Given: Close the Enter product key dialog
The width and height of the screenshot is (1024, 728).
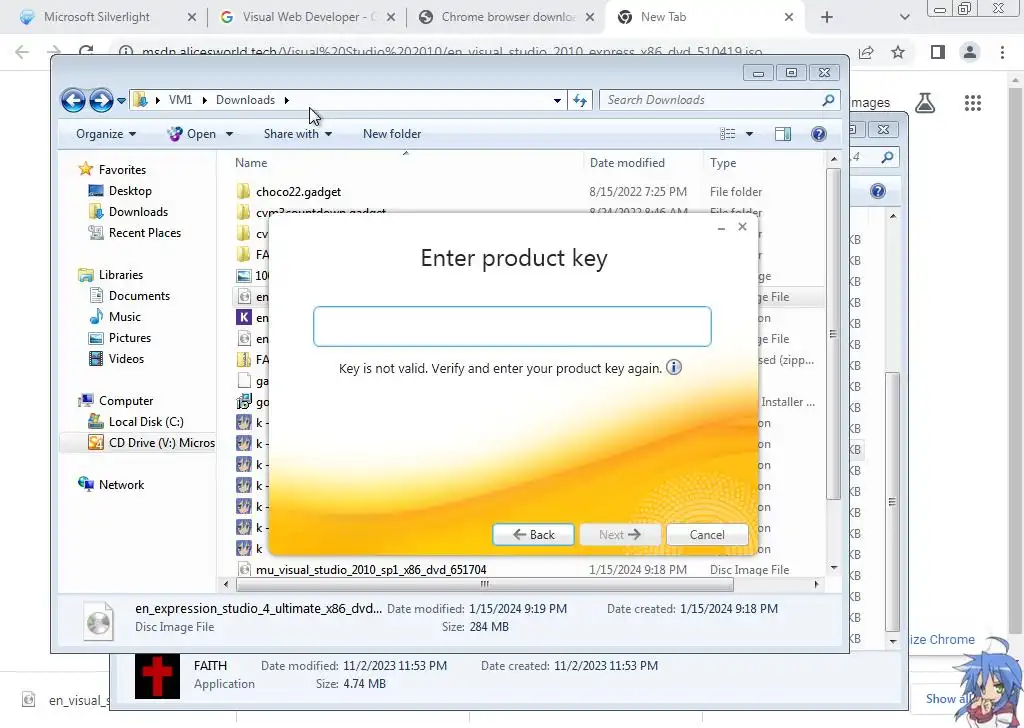Looking at the screenshot, I should pos(743,227).
